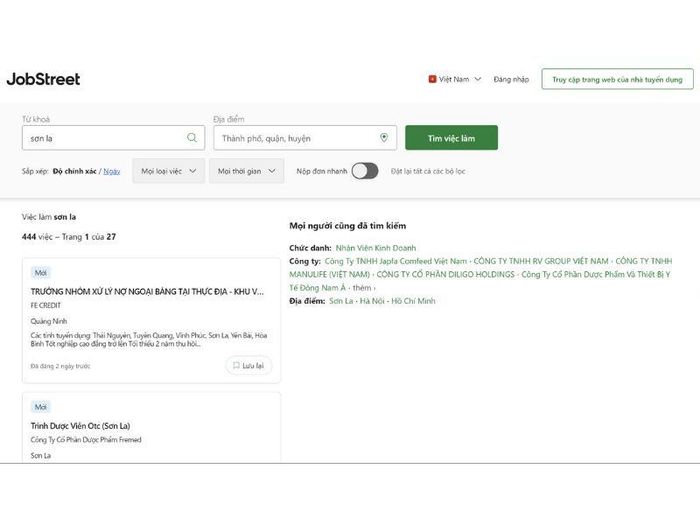This screenshot has width=700, height=525.
Task: Click Đặt lại tất cả các bộ lọc
Action: (x=428, y=171)
